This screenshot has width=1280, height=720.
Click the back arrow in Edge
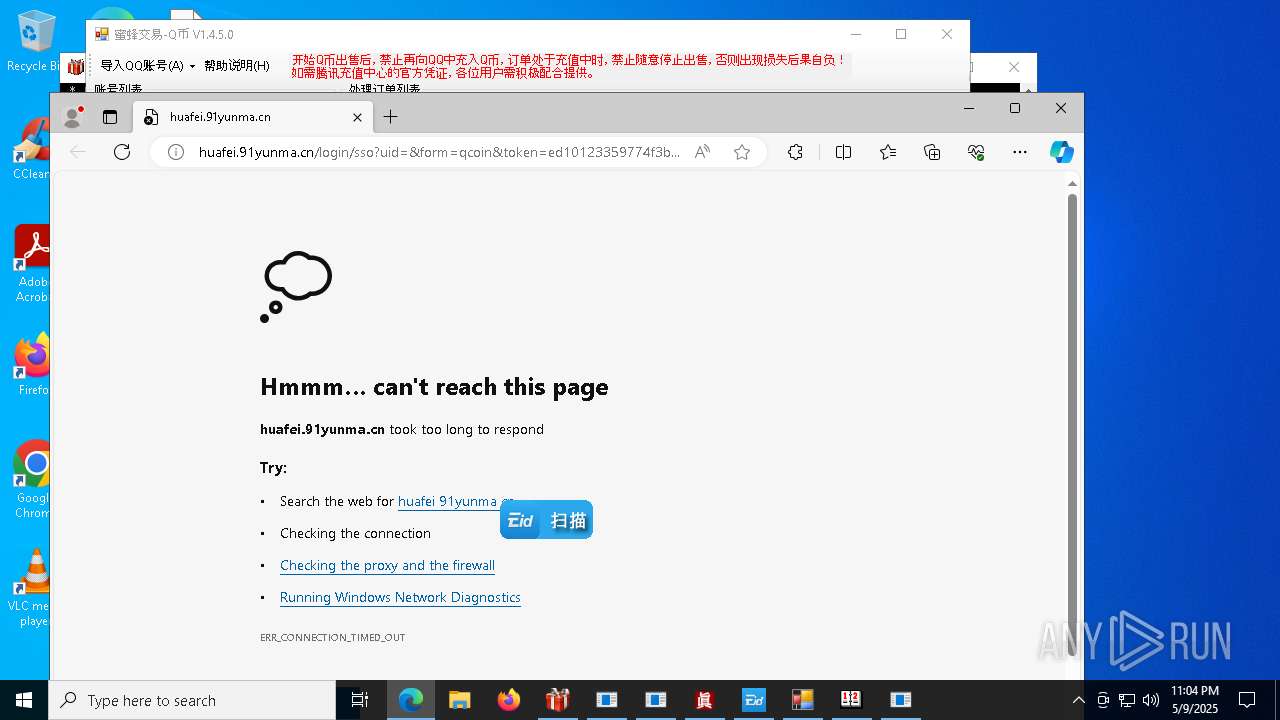point(78,152)
